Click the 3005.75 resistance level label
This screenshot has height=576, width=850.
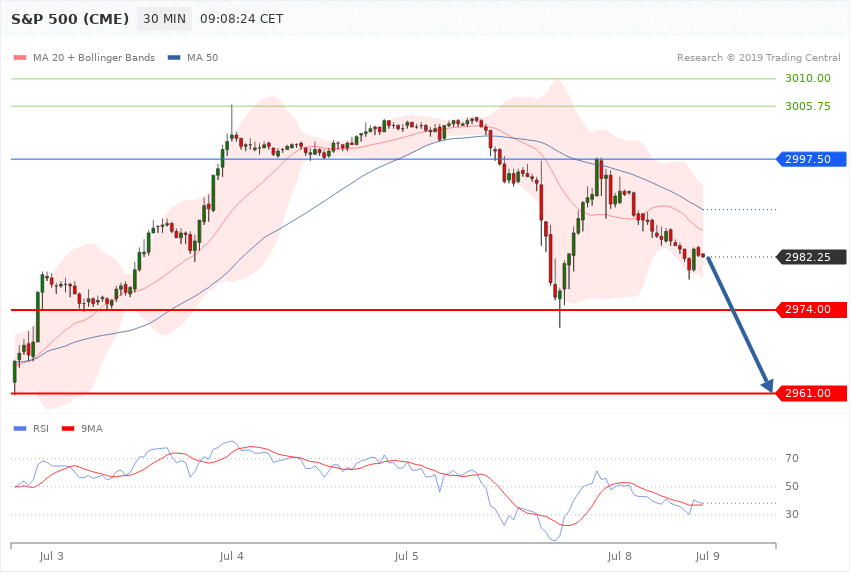808,106
